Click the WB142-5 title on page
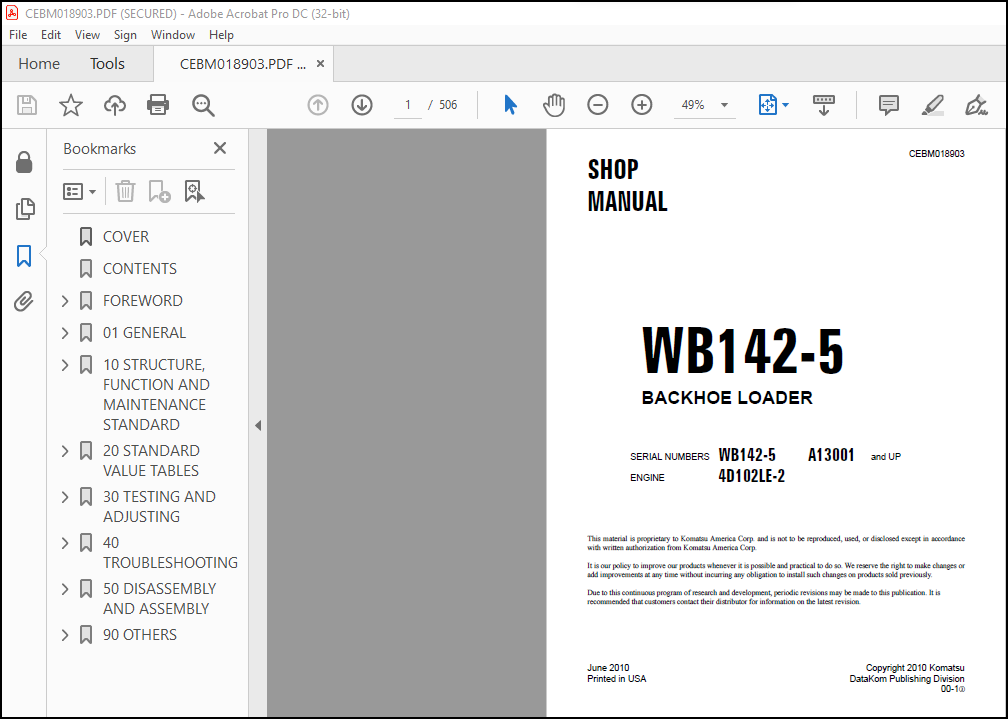 click(742, 351)
